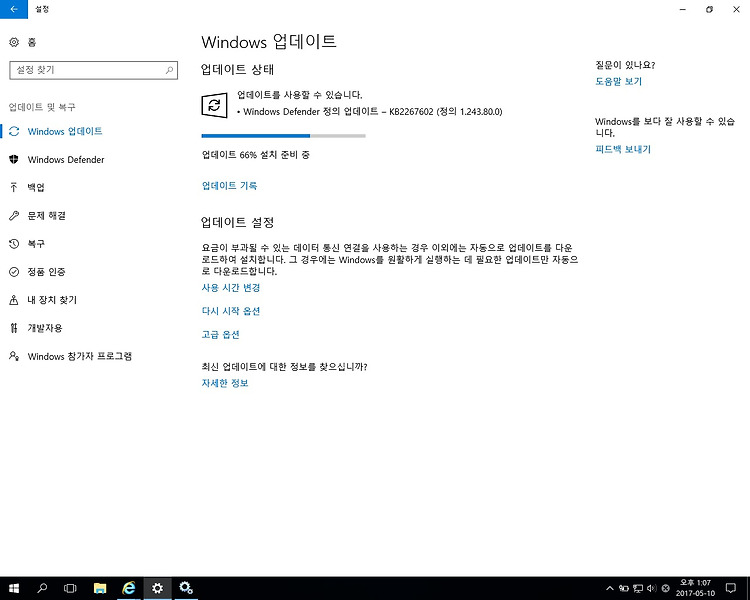The width and height of the screenshot is (750, 600).
Task: Open second gears app on taskbar
Action: pos(186,588)
